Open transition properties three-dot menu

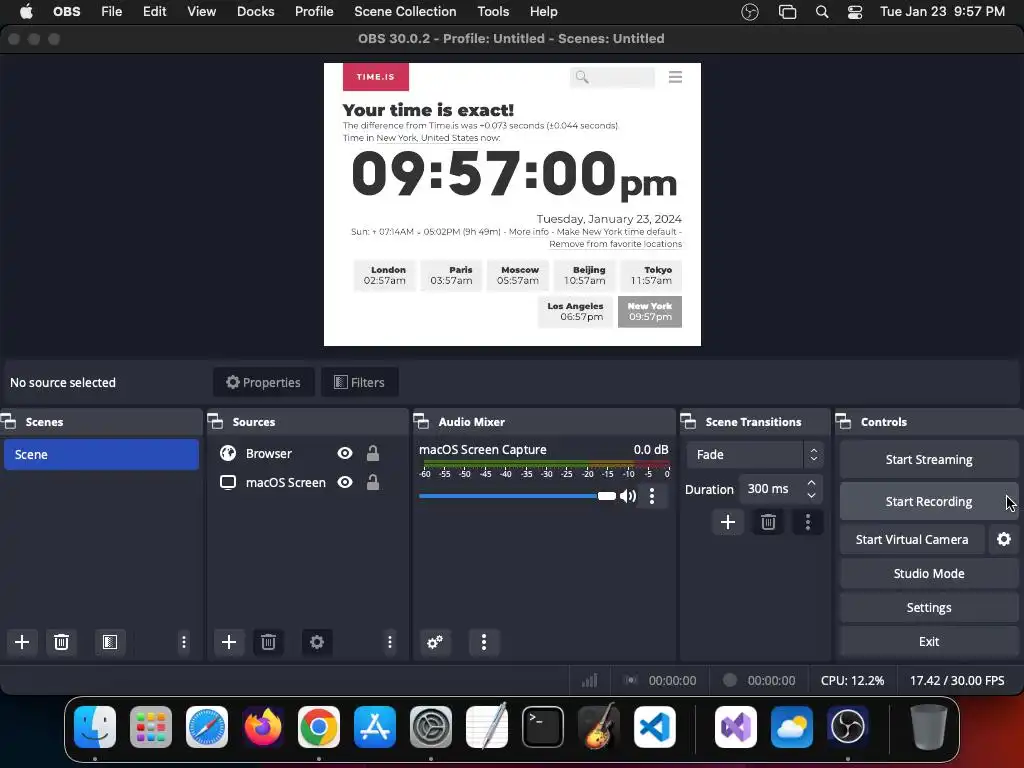point(808,522)
